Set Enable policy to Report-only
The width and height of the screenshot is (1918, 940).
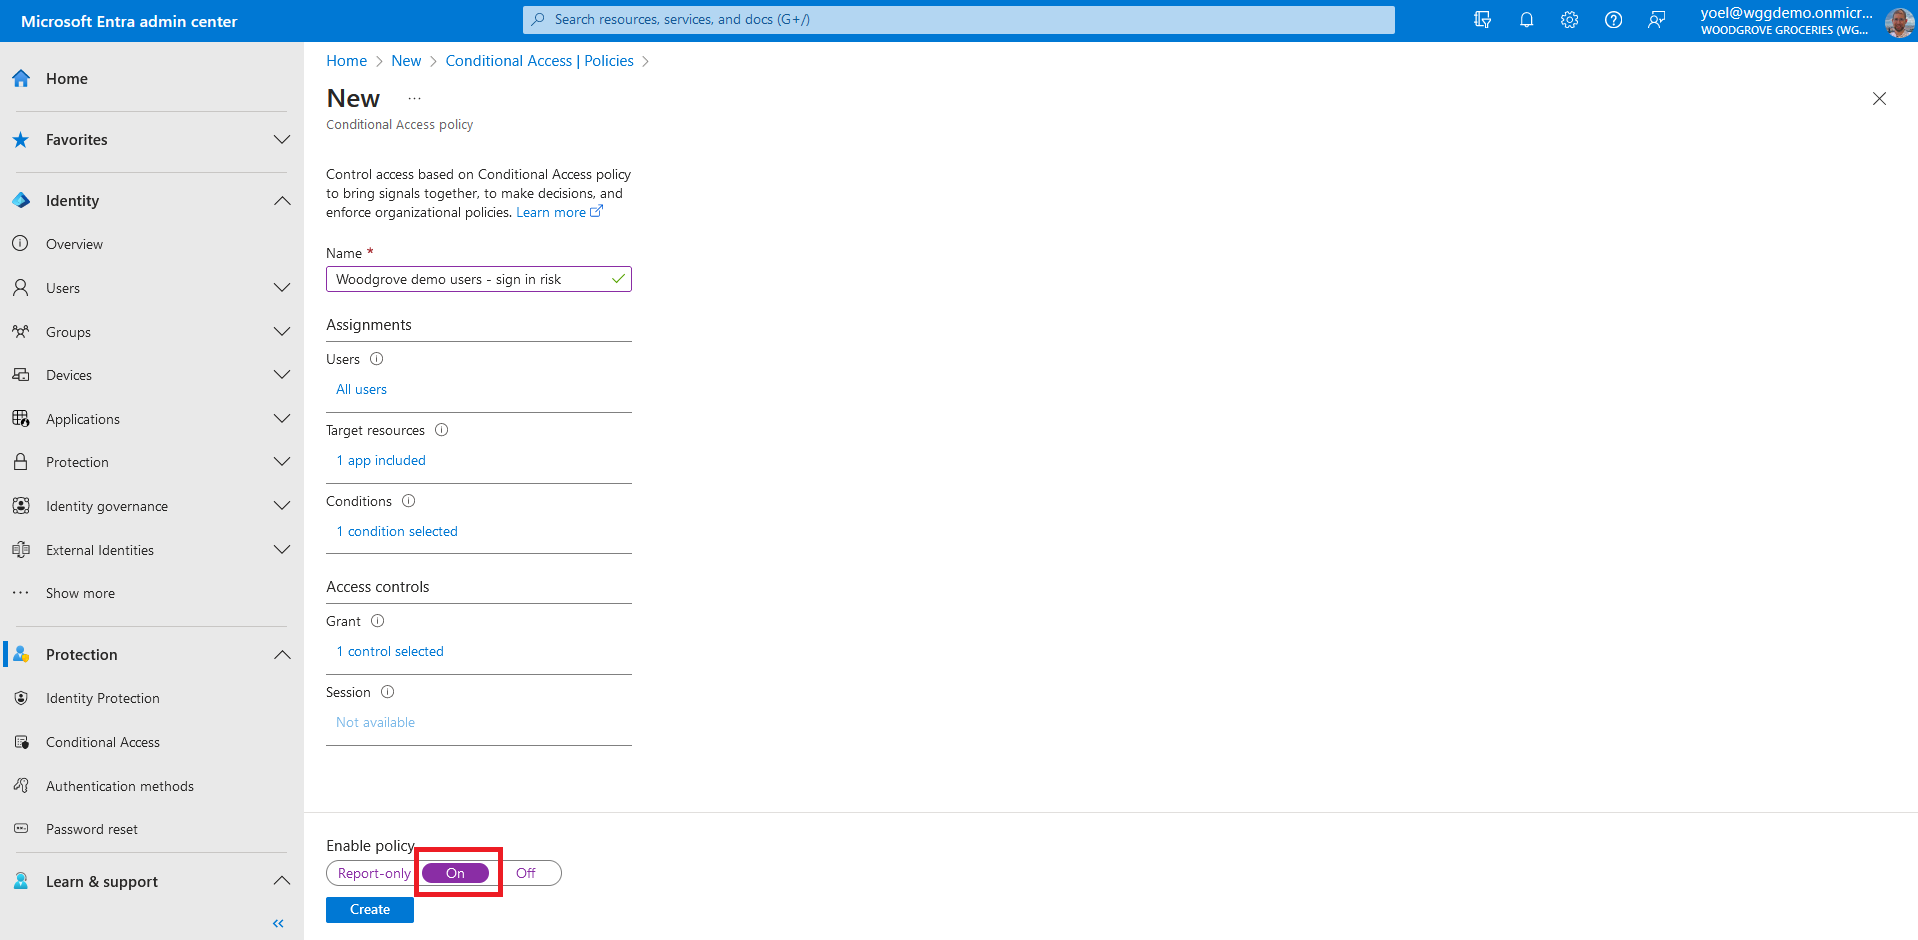point(373,873)
